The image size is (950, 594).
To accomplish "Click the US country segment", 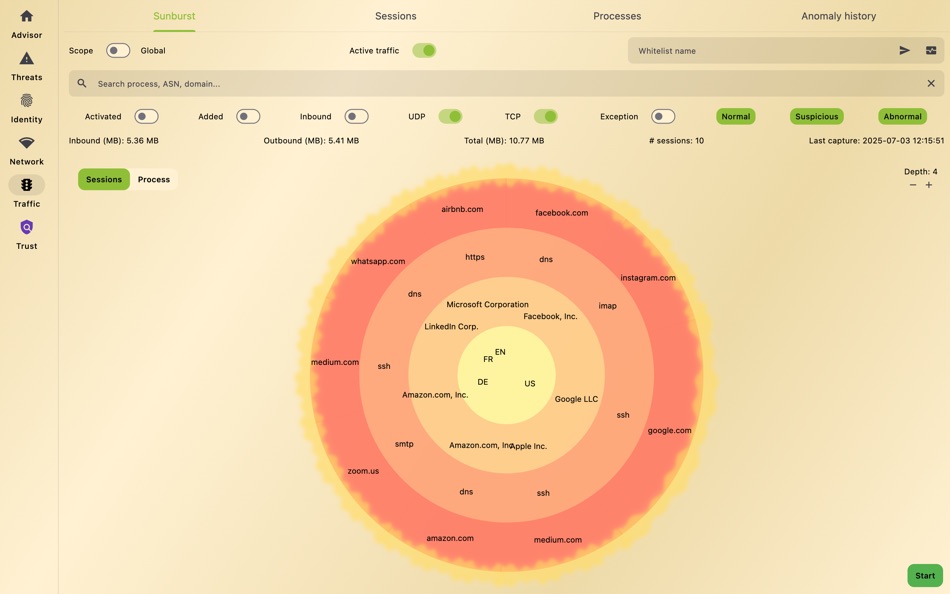I will (x=530, y=384).
